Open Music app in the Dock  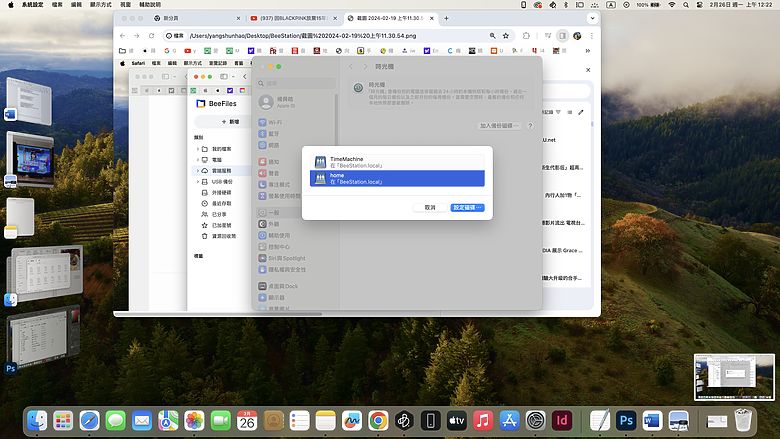pyautogui.click(x=483, y=421)
